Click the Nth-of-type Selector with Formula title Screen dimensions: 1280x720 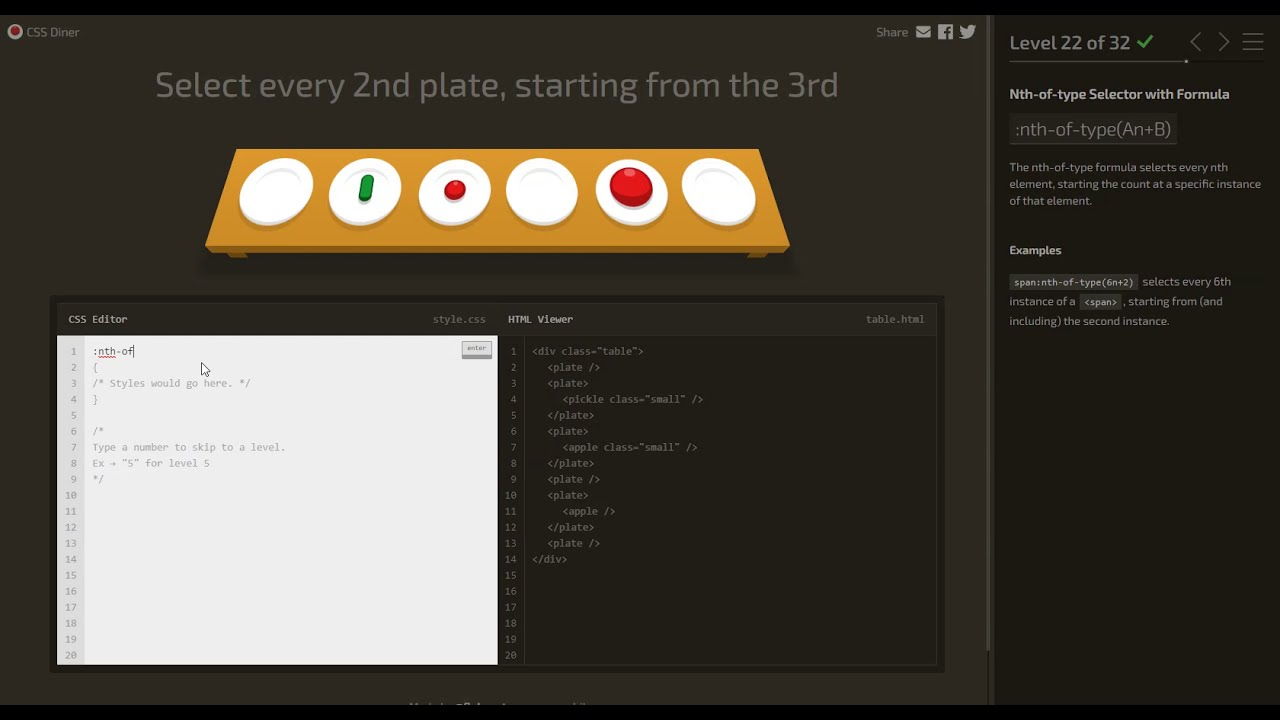pos(1119,94)
